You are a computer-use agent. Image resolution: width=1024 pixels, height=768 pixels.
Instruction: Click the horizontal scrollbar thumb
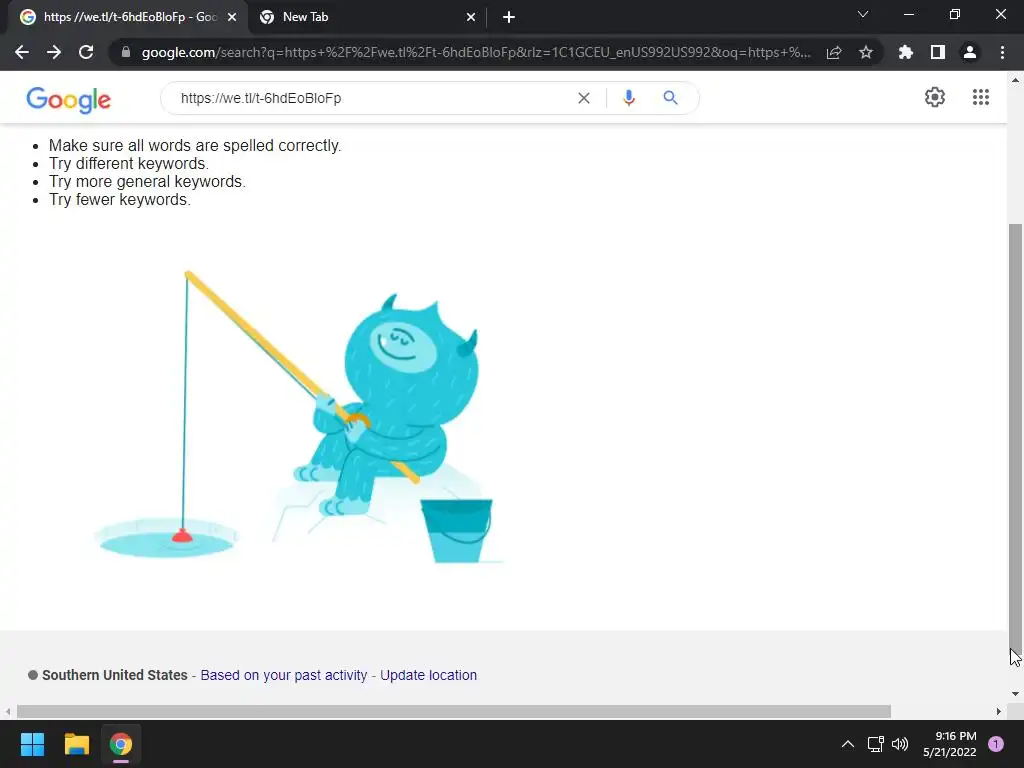[454, 711]
